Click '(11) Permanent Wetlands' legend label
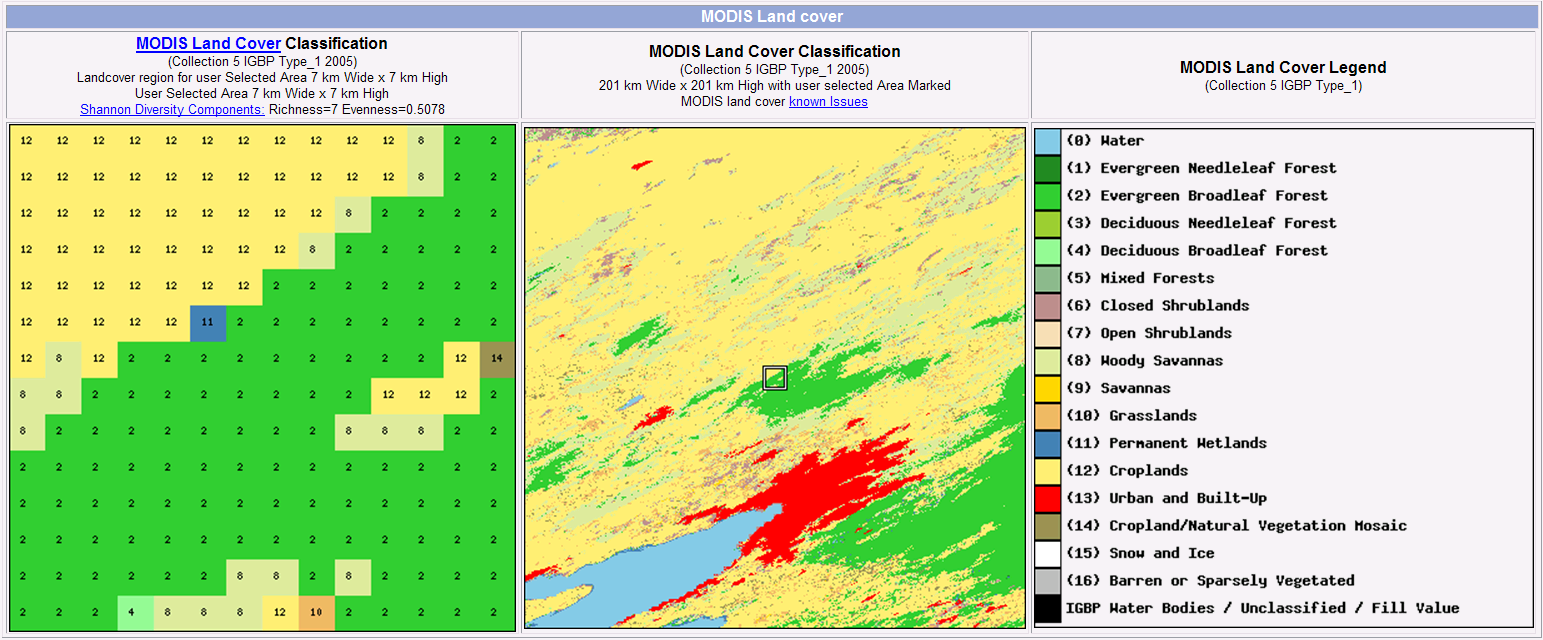The height and width of the screenshot is (640, 1543). pyautogui.click(x=1167, y=443)
